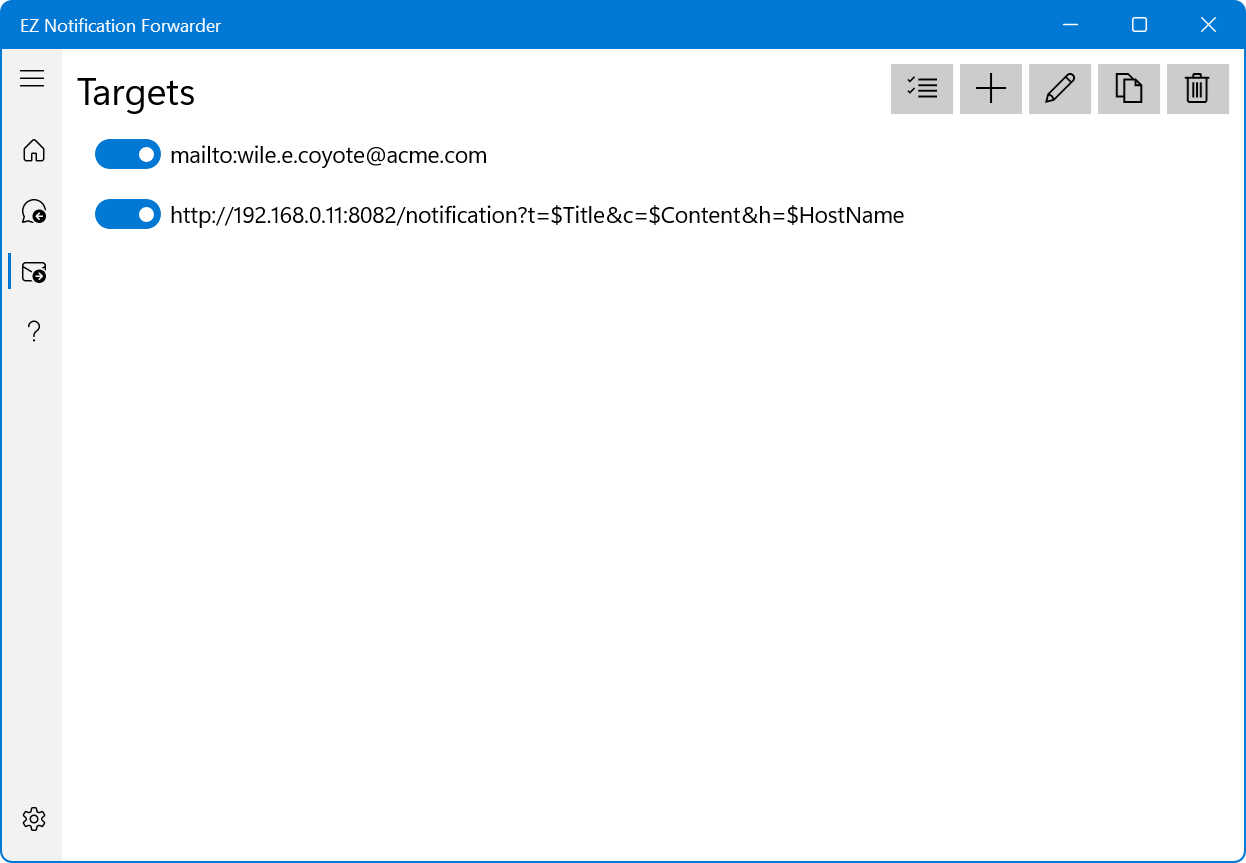Add a new target with plus button
1246x863 pixels.
990,89
